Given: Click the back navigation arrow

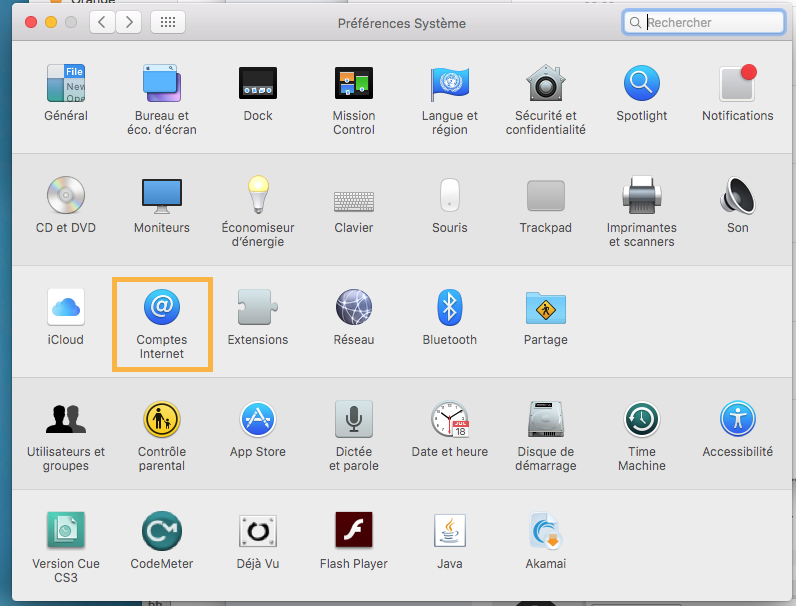Looking at the screenshot, I should pos(103,22).
